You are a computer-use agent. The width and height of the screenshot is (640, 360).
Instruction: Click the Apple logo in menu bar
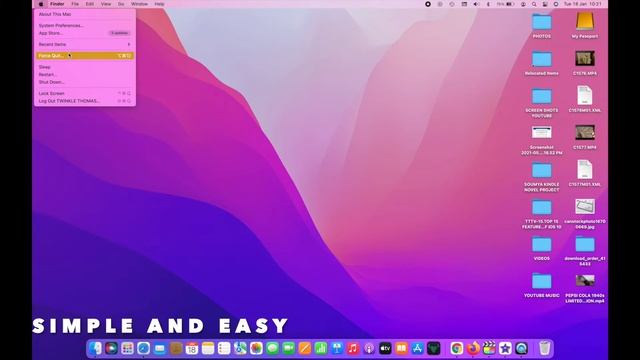click(41, 4)
